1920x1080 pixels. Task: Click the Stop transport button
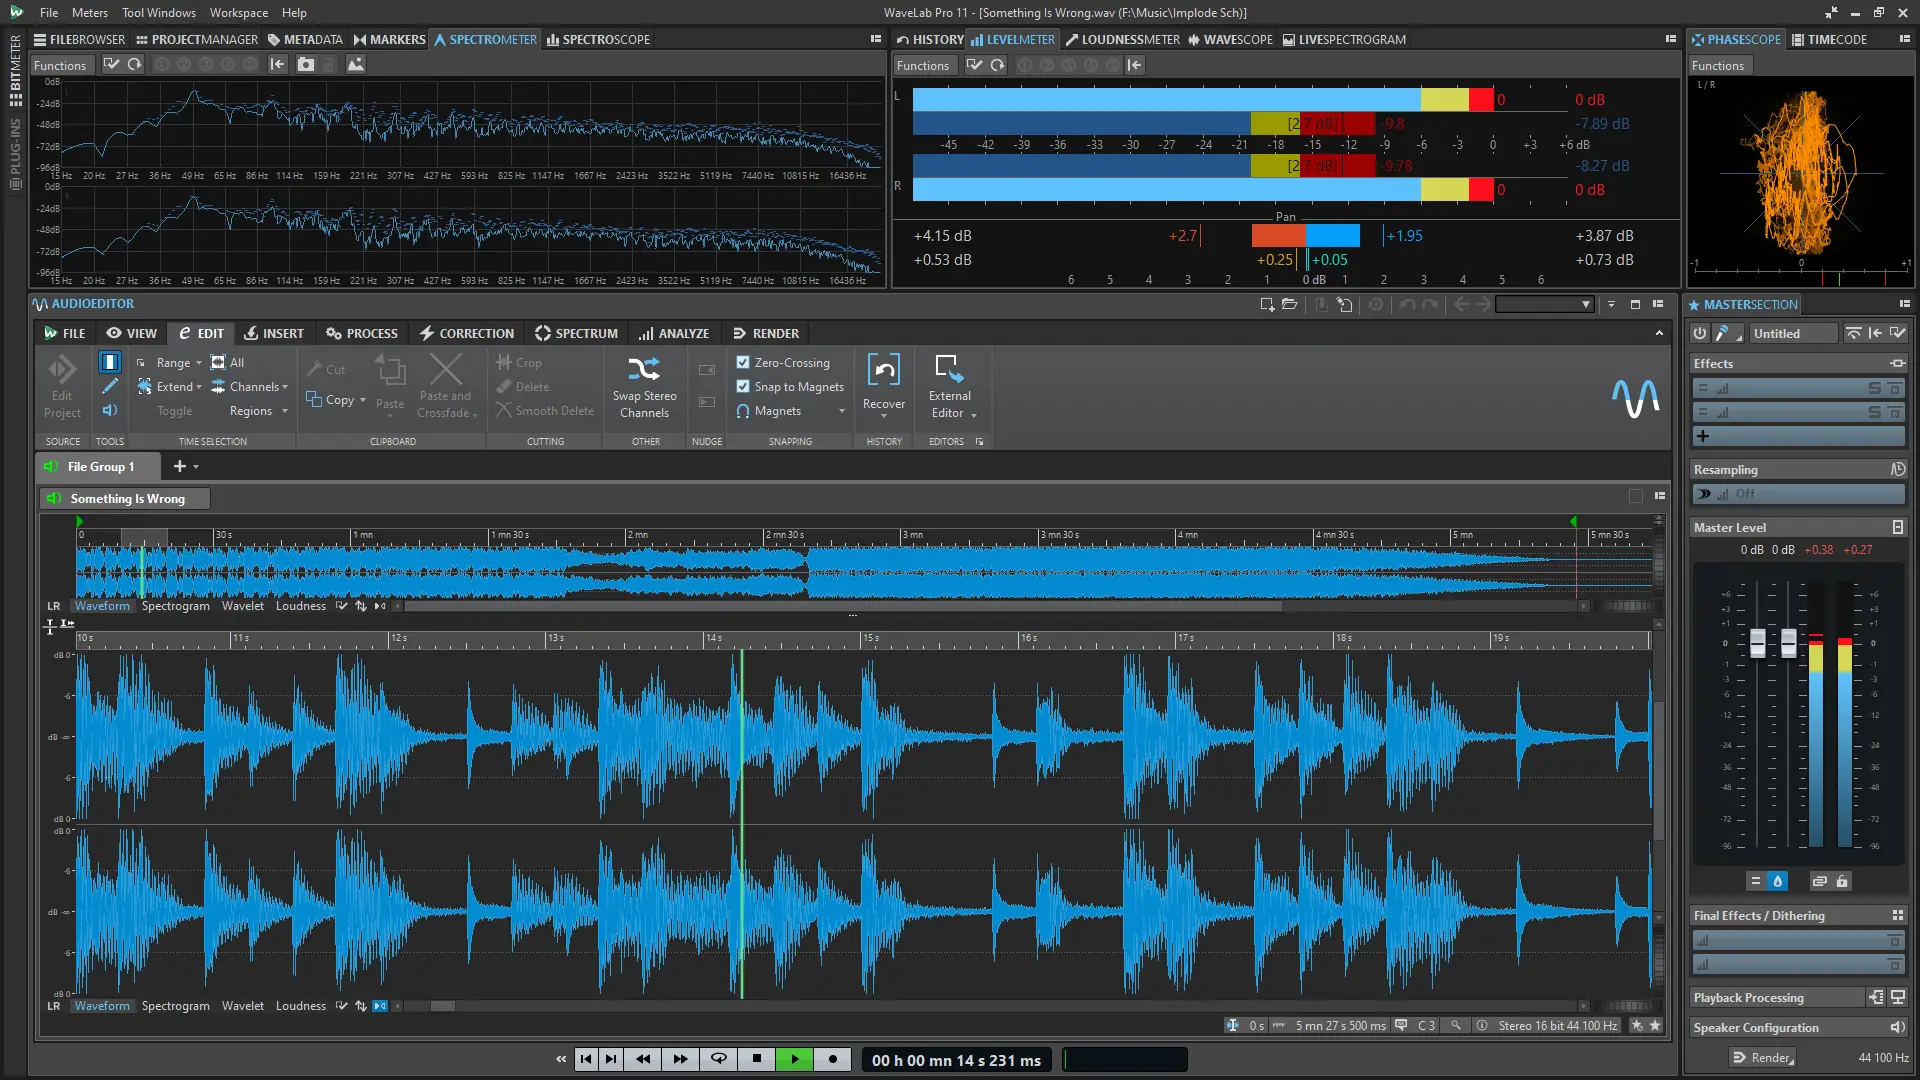click(x=757, y=1059)
